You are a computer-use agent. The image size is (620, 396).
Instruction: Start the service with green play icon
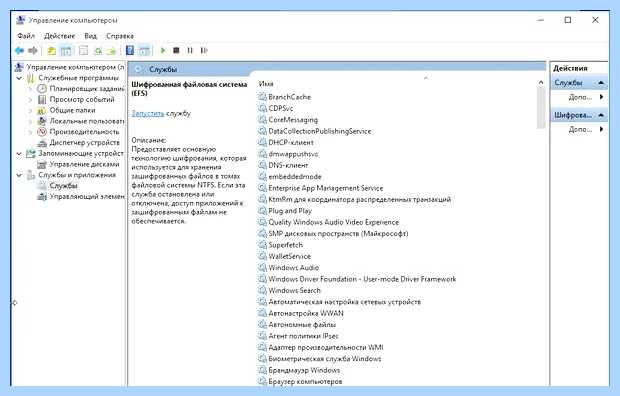[163, 51]
